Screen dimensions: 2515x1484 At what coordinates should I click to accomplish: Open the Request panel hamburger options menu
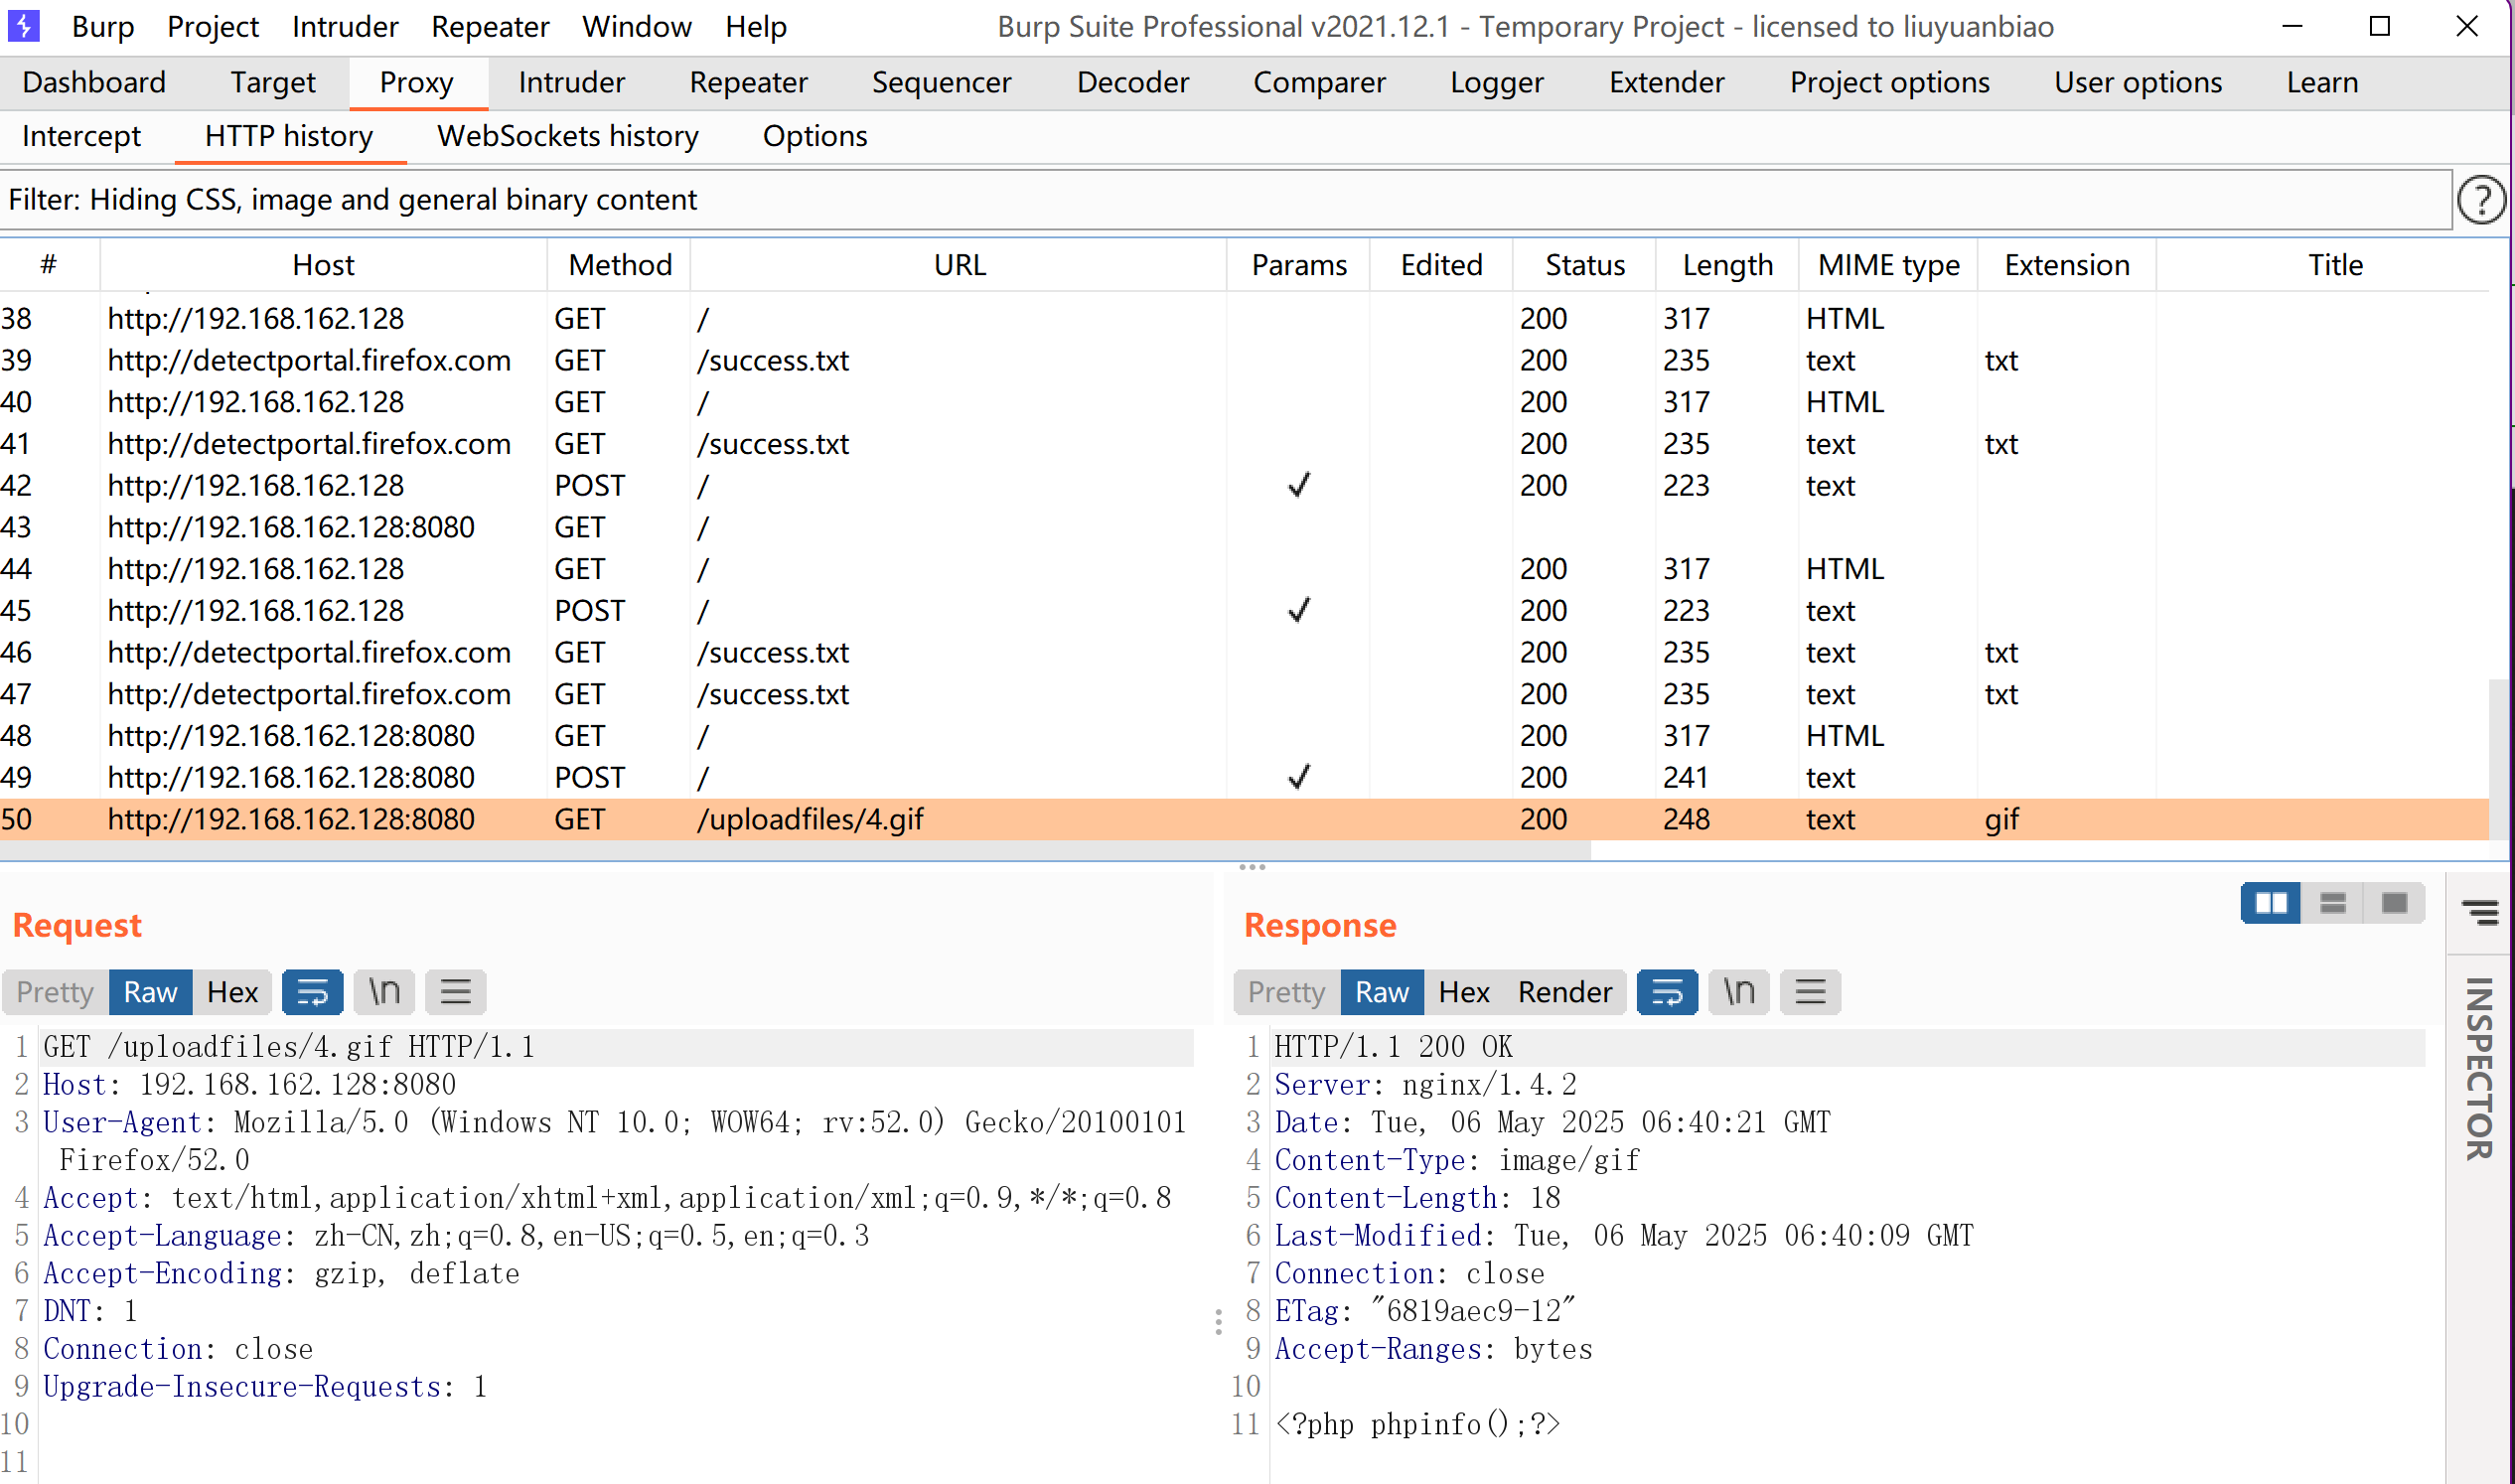point(455,992)
